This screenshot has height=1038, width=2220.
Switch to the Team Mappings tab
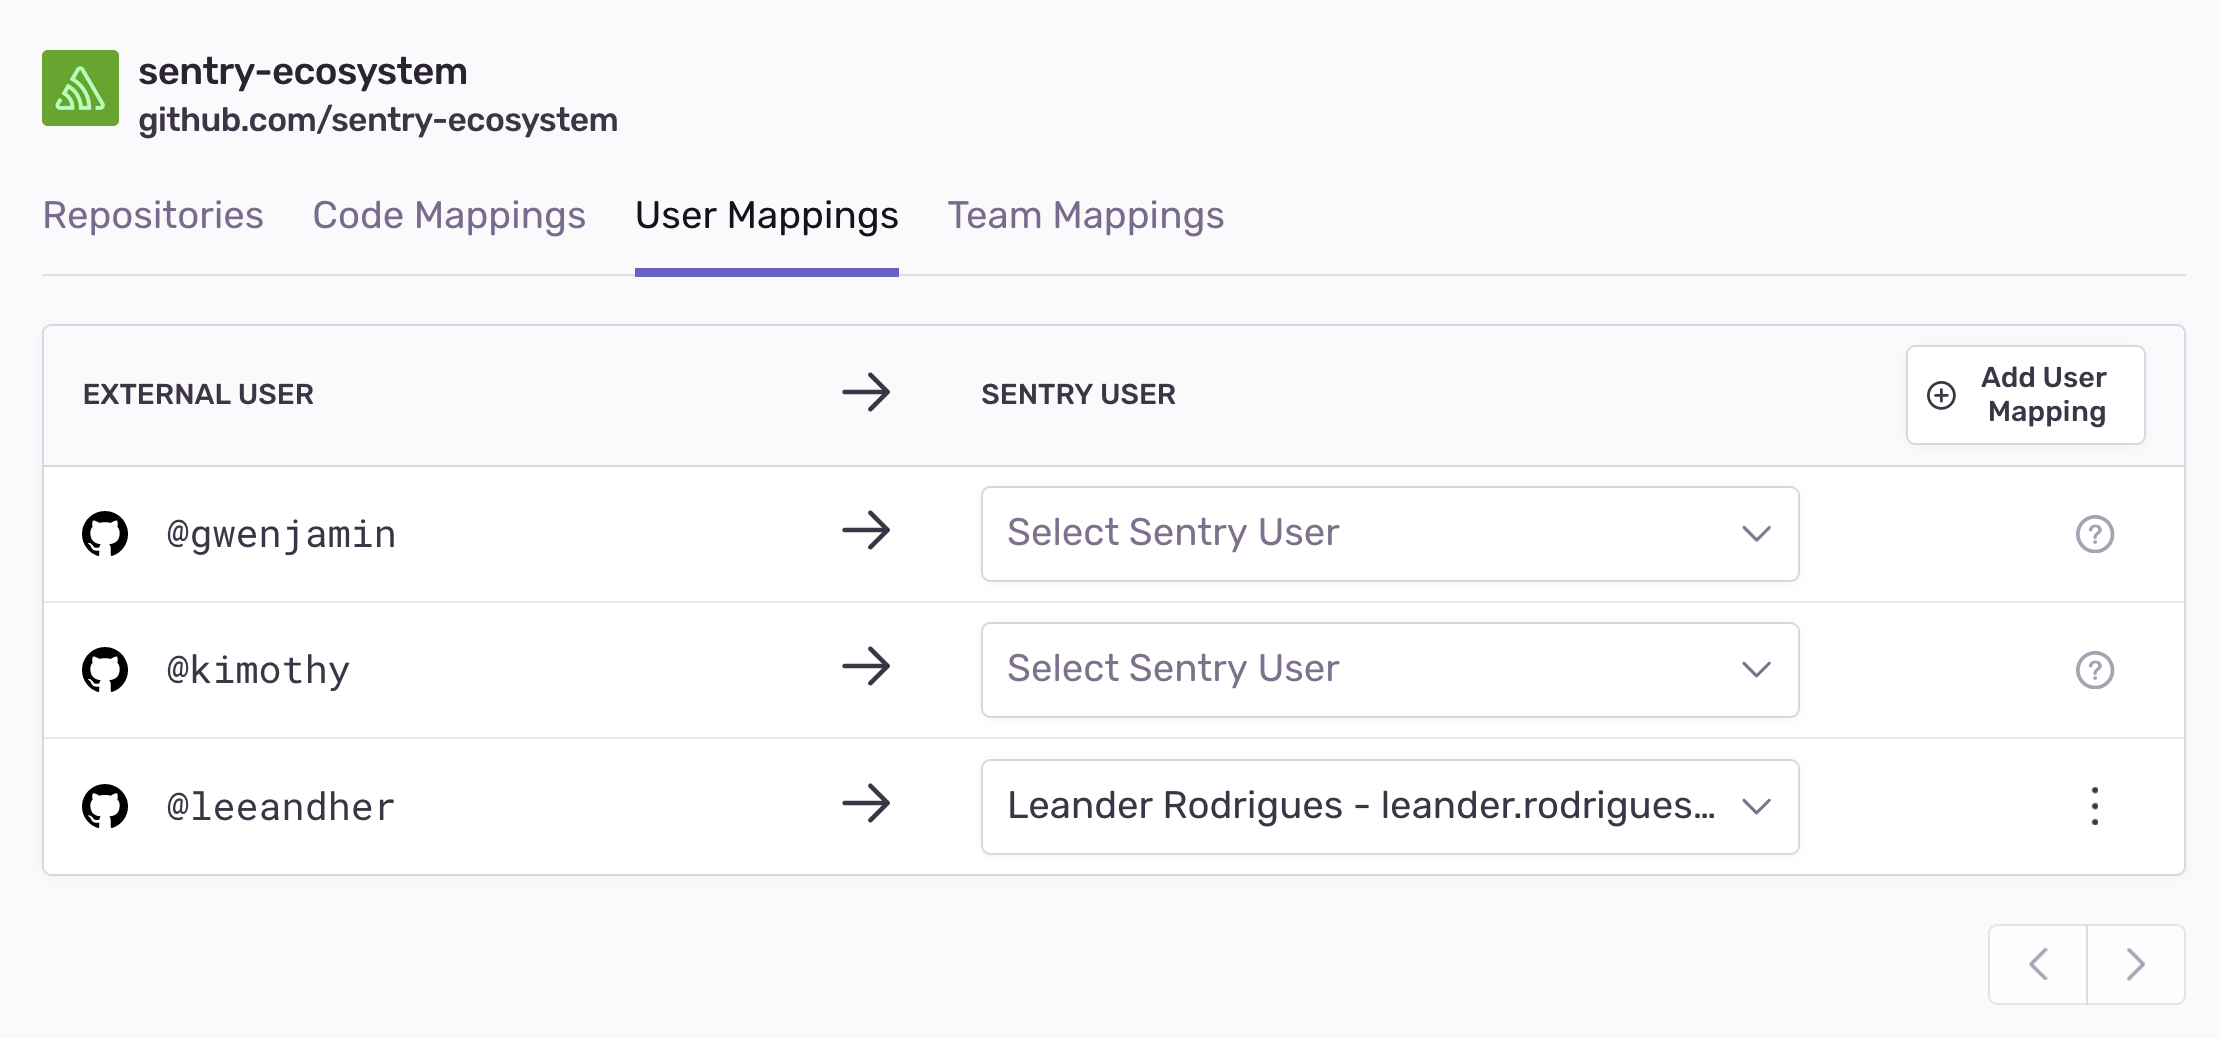(1085, 215)
